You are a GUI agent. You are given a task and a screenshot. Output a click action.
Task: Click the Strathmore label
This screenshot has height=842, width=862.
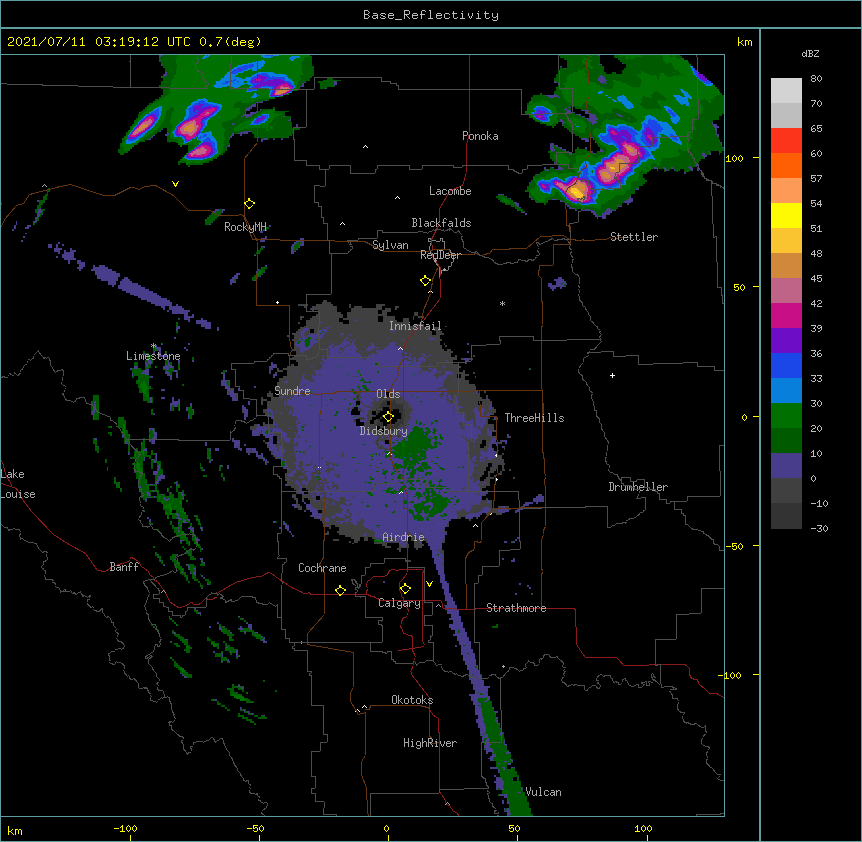point(516,608)
